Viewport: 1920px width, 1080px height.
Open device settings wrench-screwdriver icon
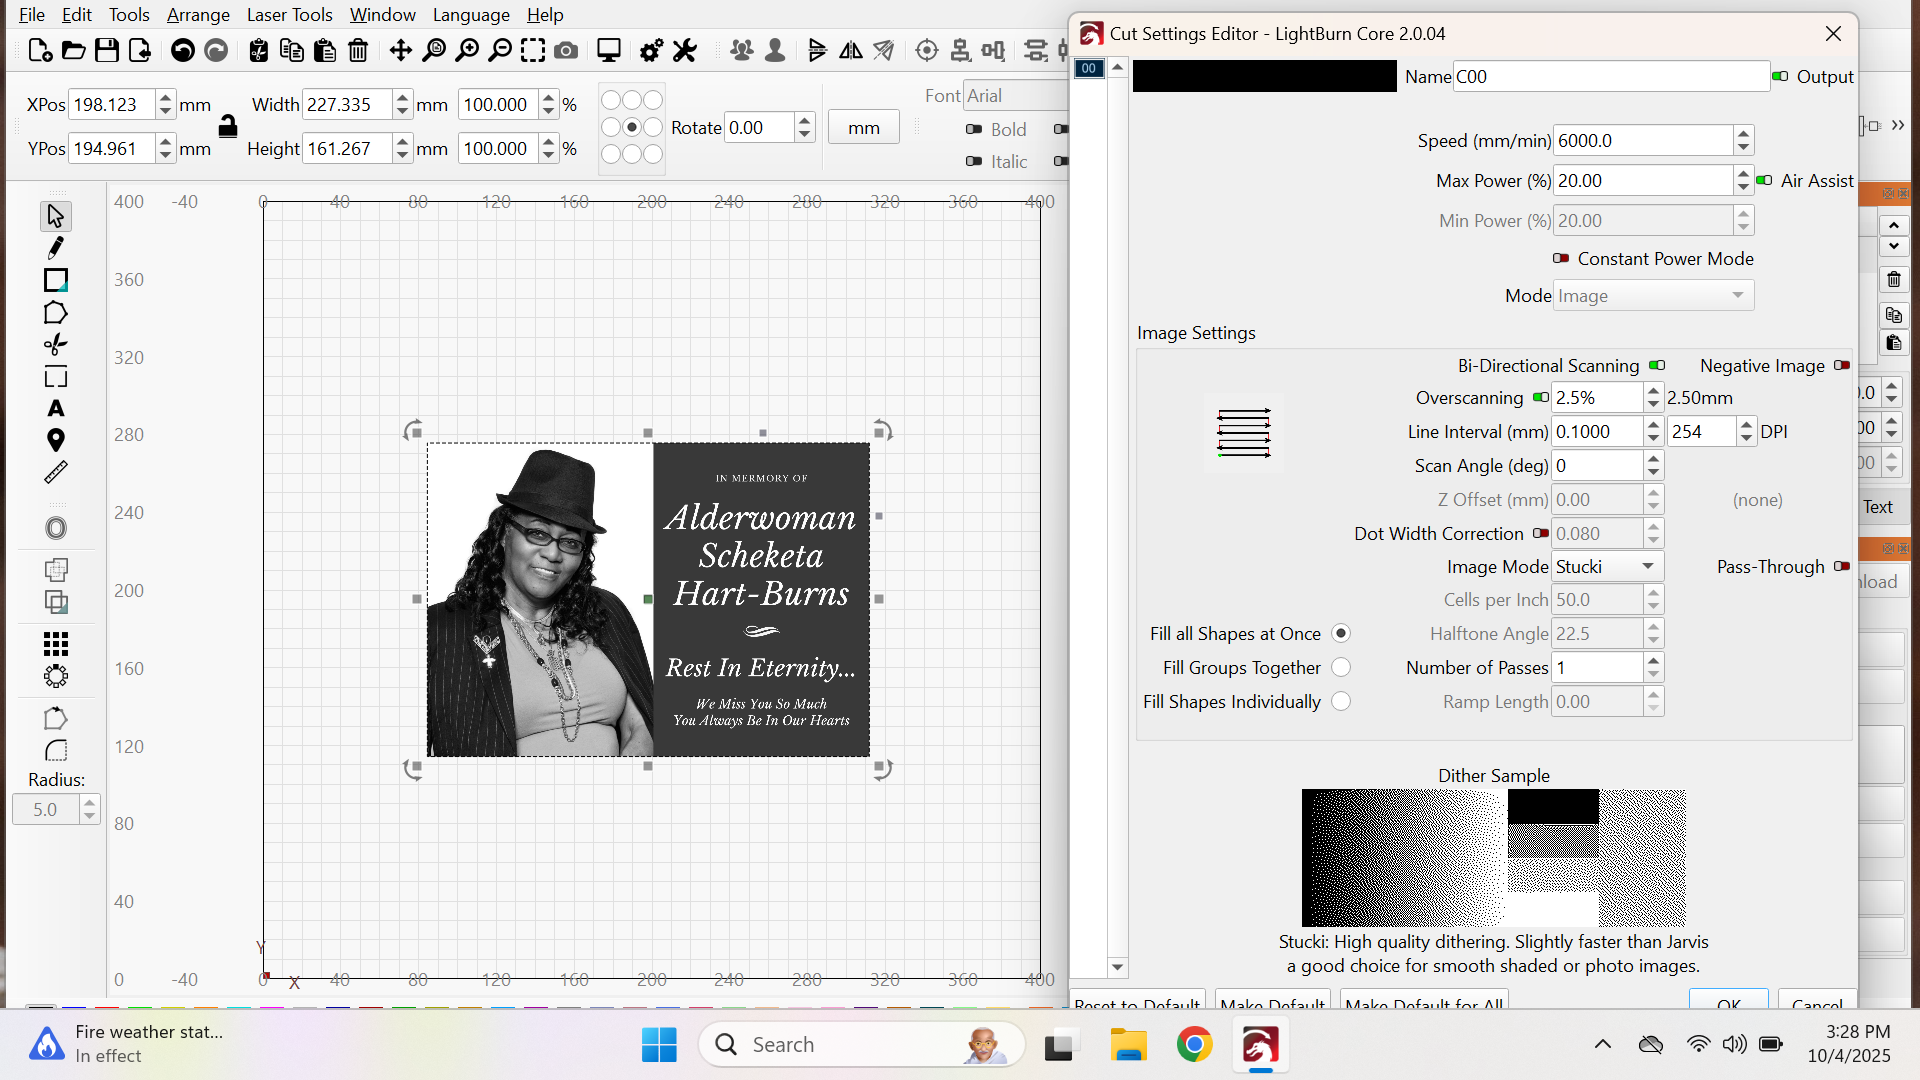pos(685,50)
